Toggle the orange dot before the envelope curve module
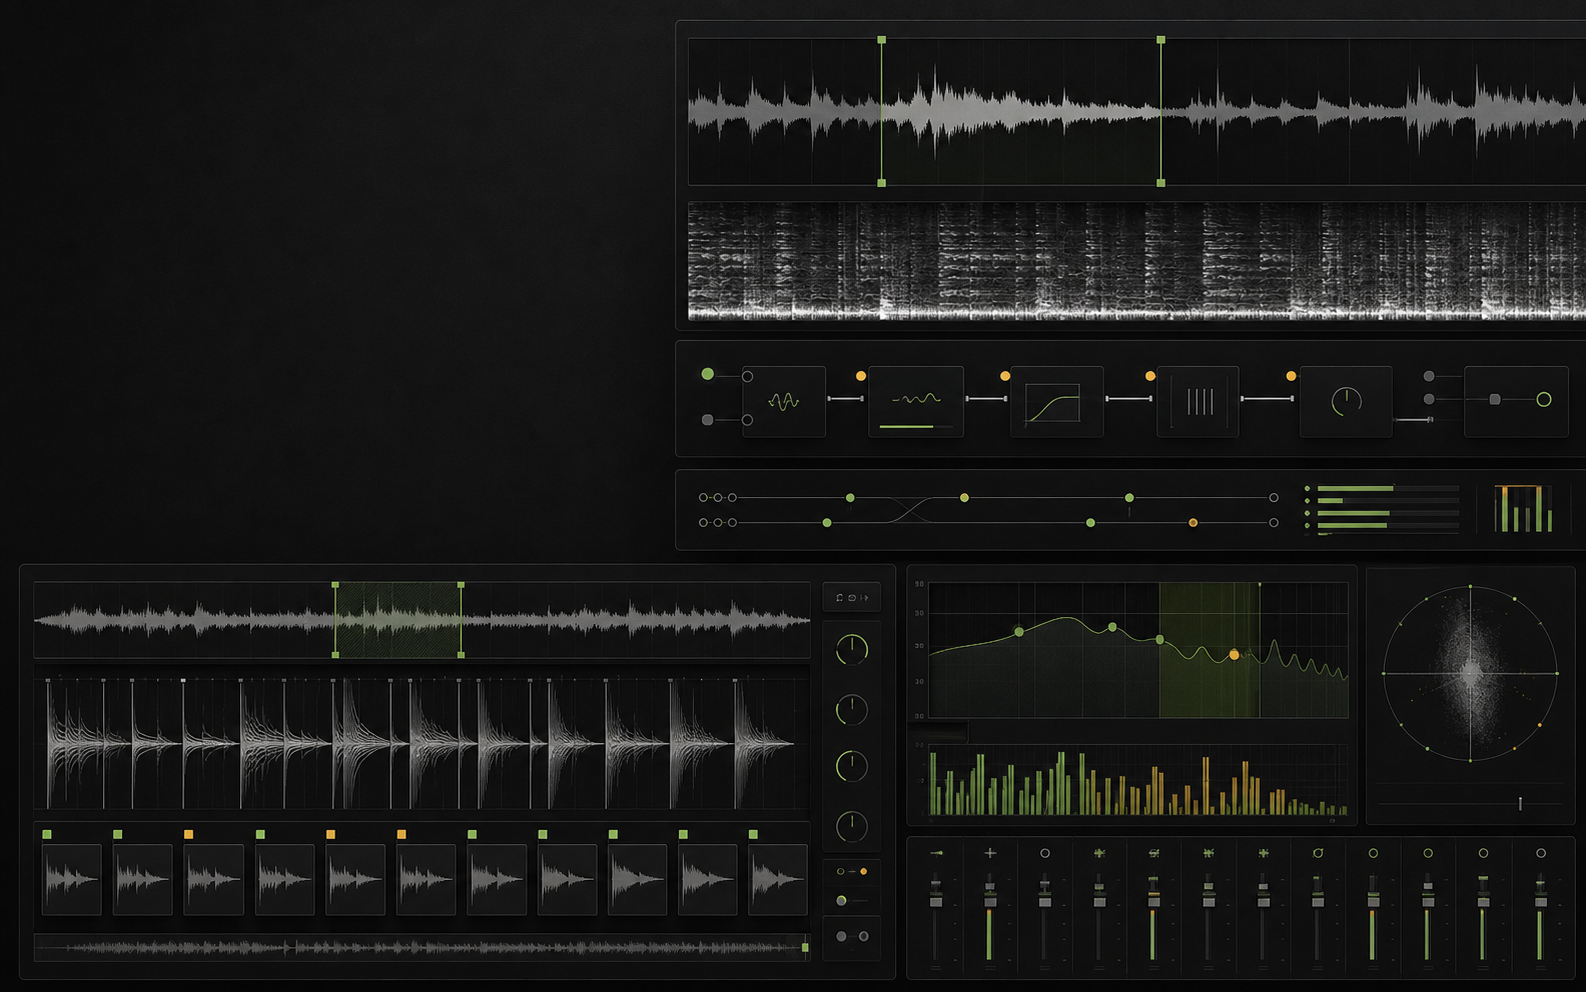Image resolution: width=1586 pixels, height=992 pixels. coord(1005,376)
